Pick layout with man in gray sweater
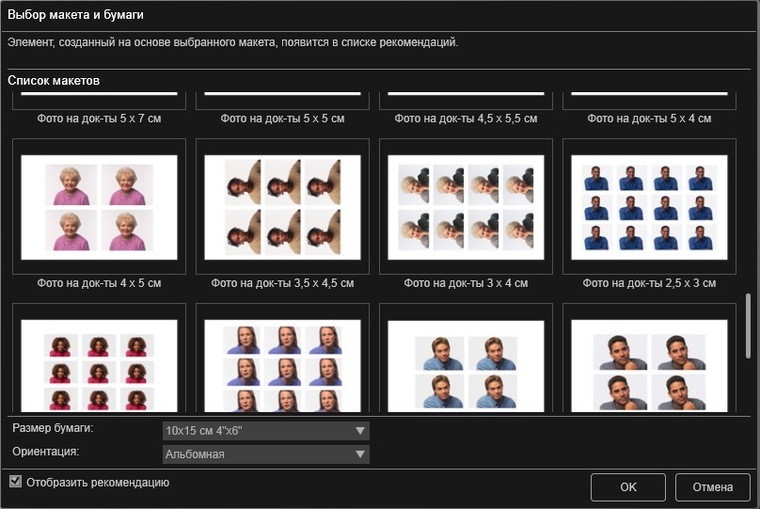760x509 pixels. tap(649, 360)
